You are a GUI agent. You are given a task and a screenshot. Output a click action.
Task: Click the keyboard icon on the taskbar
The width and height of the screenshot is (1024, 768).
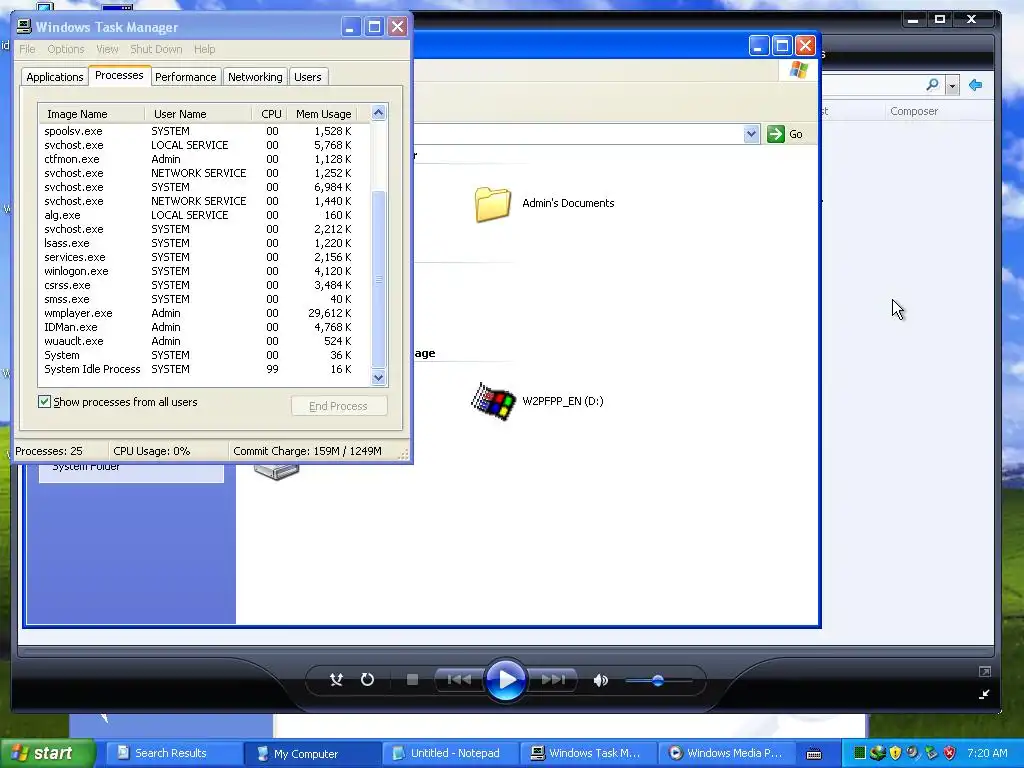[x=814, y=754]
